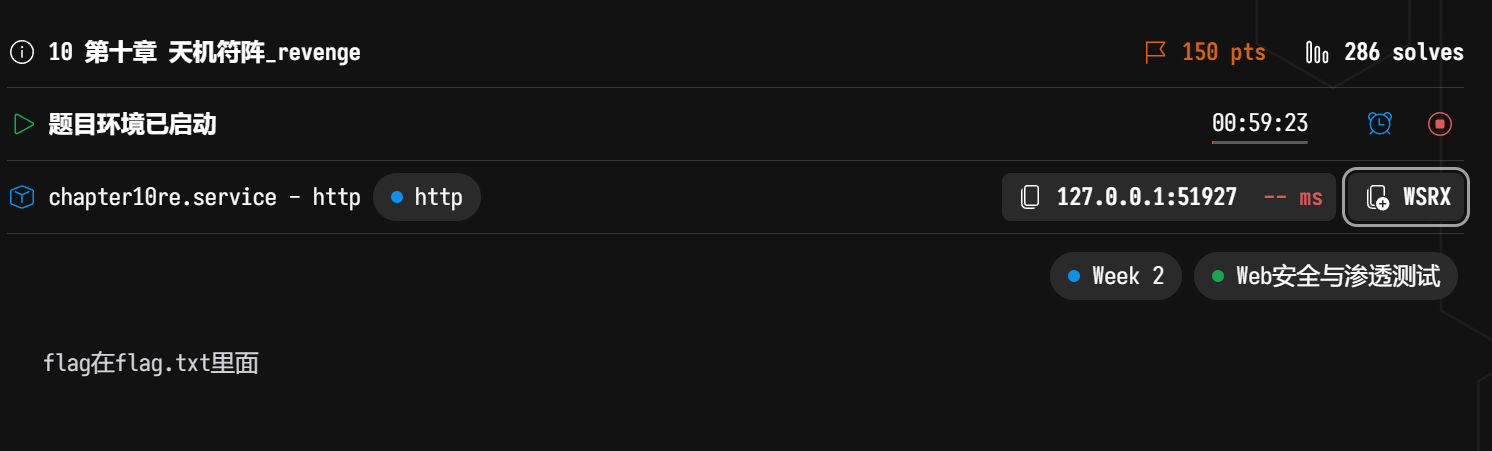Viewport: 1492px width, 451px height.
Task: Stop the environment with the red stop icon
Action: (x=1440, y=124)
